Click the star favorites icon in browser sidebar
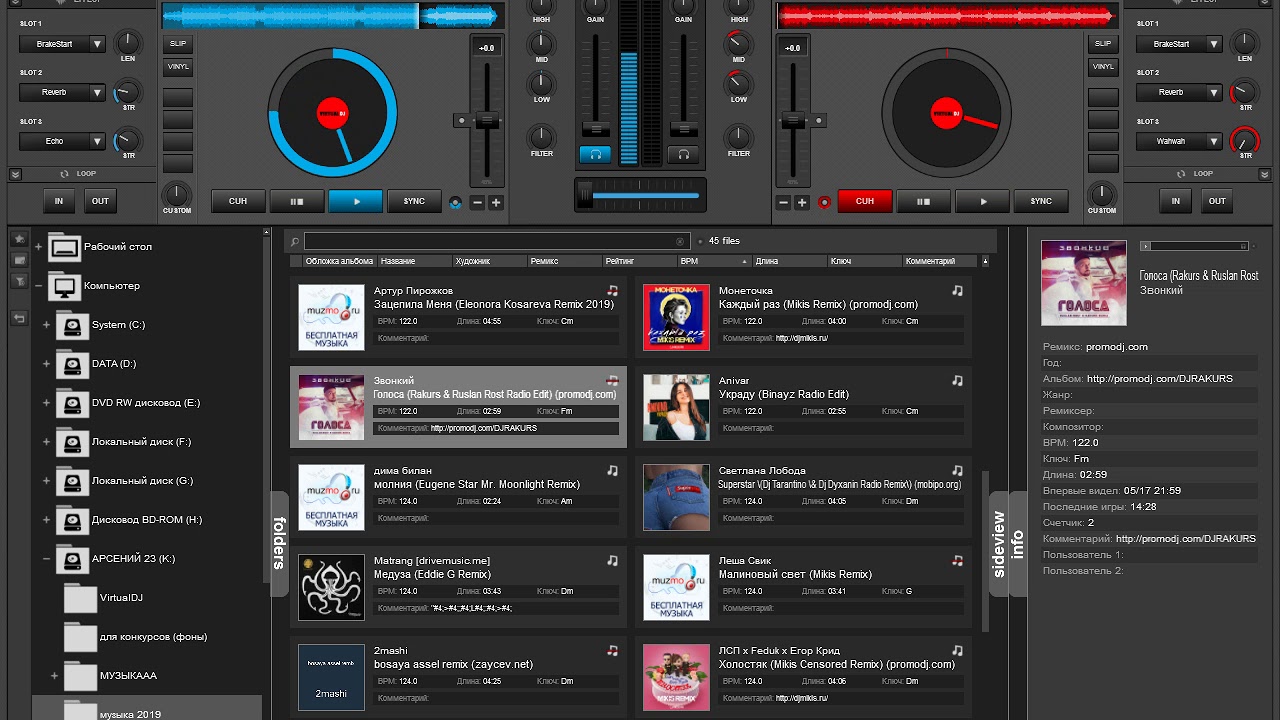 point(18,240)
